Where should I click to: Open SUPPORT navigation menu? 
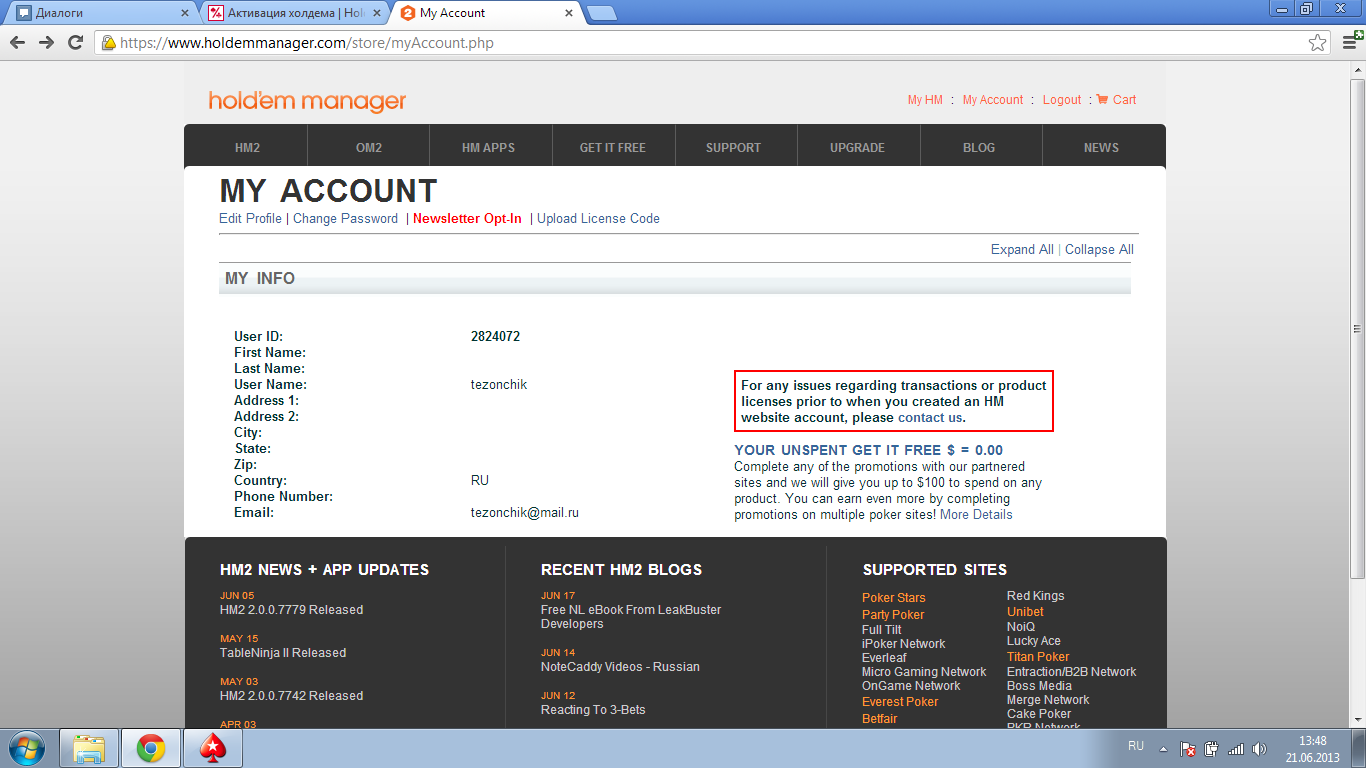[733, 147]
